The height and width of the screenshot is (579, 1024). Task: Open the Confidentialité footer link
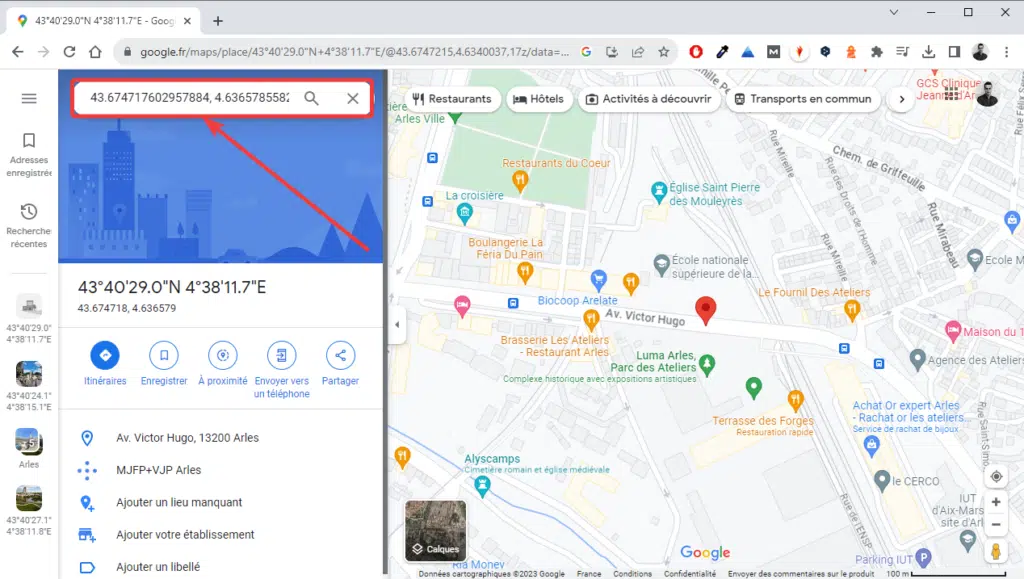[690, 574]
